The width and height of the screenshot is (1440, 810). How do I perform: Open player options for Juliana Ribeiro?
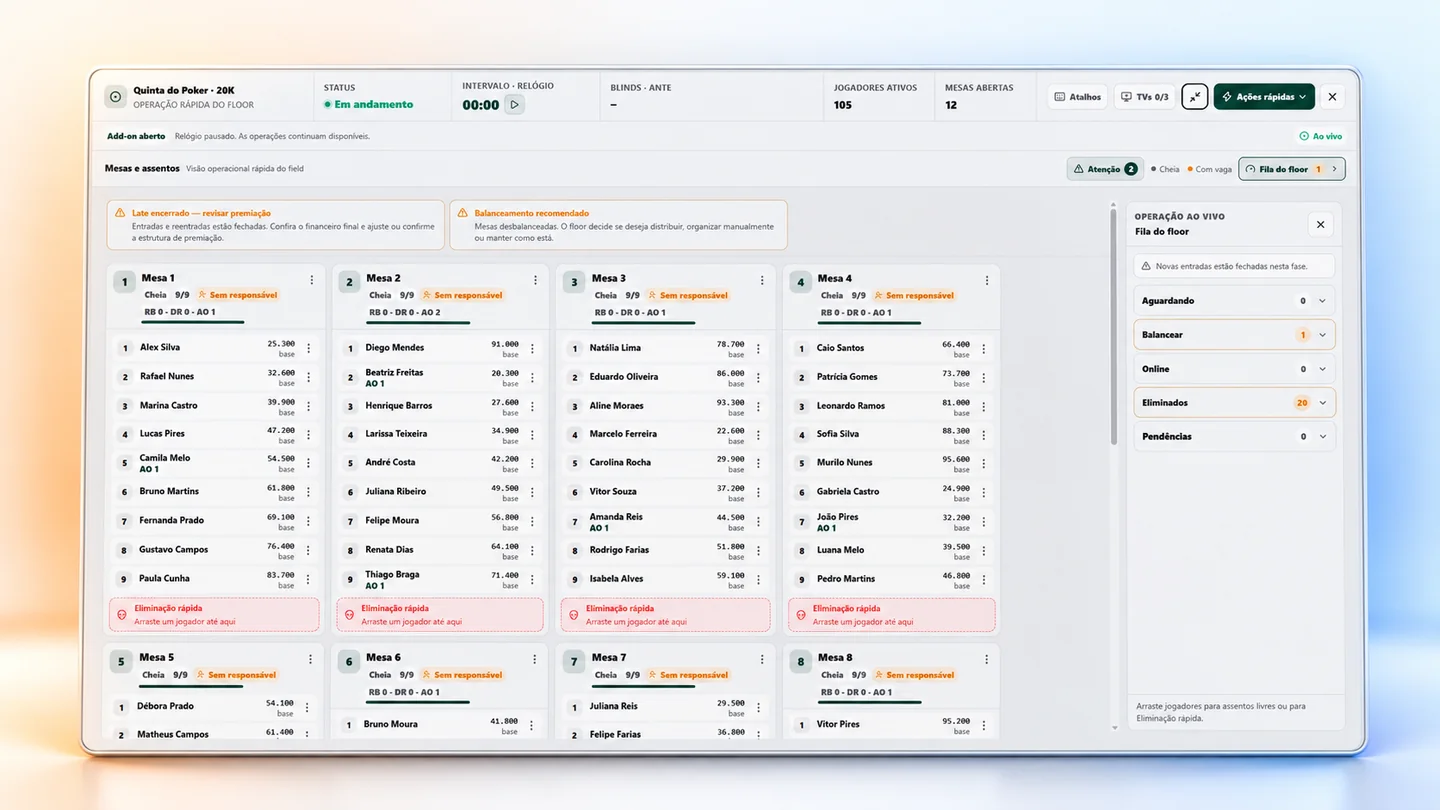[x=532, y=492]
